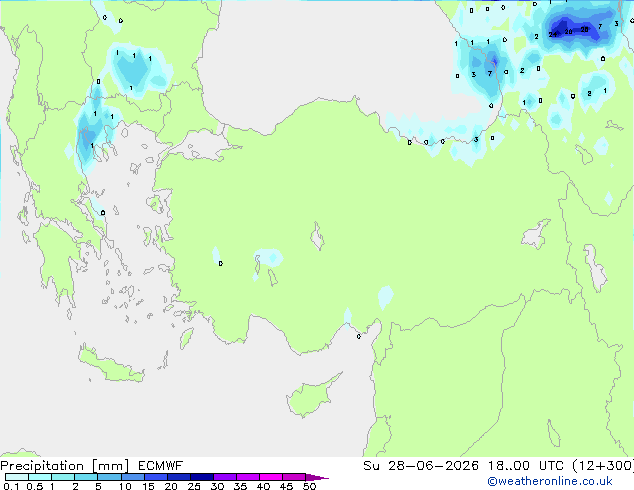Viewport: 634px width, 490px height.
Task: Click the '(12+300)' forecast offset text
Action: (x=603, y=466)
